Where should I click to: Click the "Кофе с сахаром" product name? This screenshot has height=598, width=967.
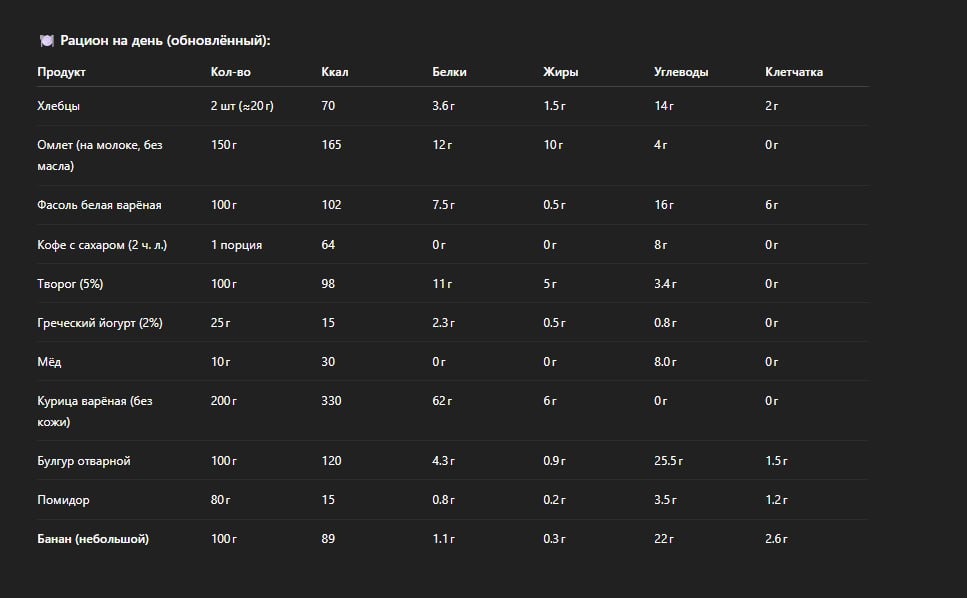(x=102, y=245)
